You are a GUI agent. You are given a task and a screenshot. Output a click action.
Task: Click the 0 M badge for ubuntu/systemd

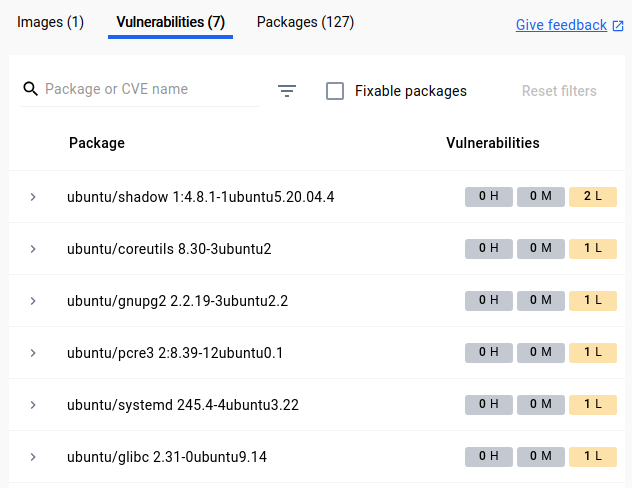[540, 405]
